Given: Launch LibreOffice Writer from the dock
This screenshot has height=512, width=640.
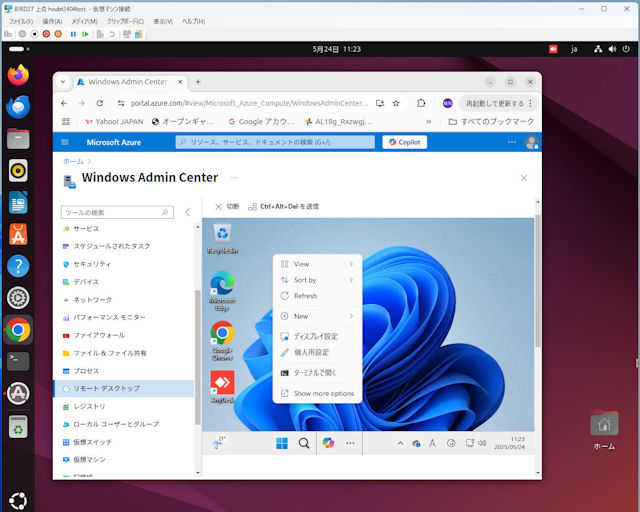Looking at the screenshot, I should pyautogui.click(x=18, y=203).
